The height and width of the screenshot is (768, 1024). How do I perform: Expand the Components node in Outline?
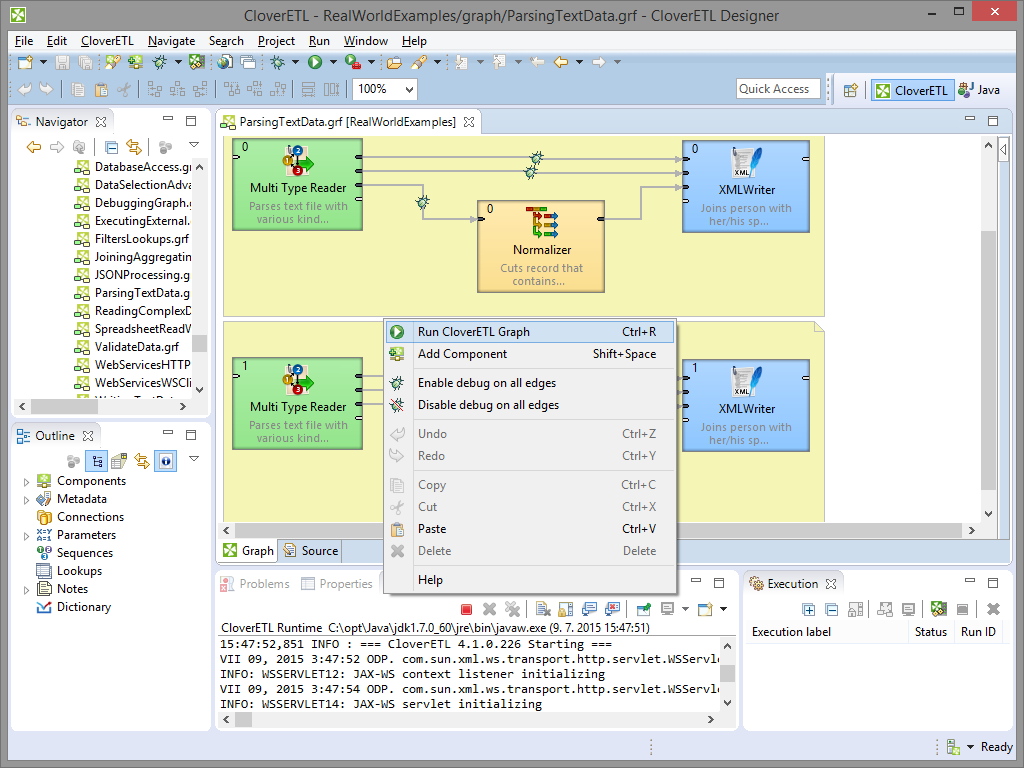27,481
